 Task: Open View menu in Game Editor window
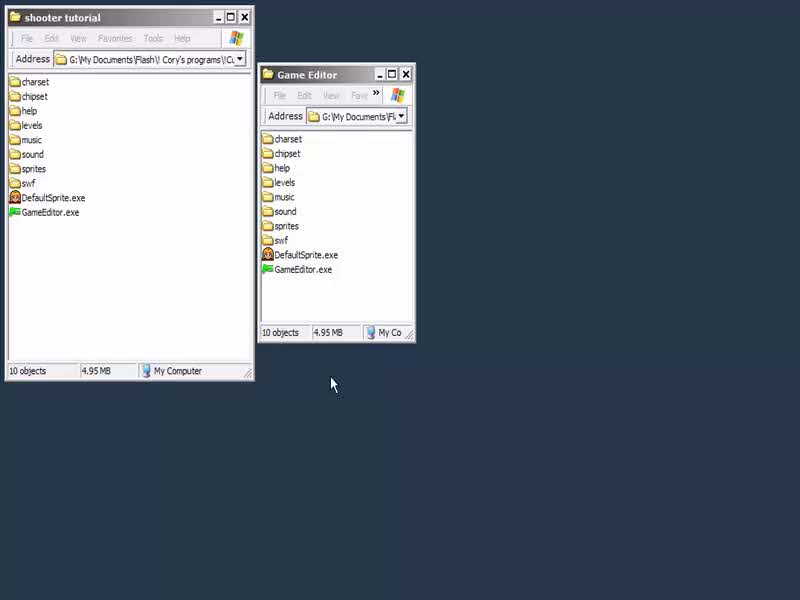tap(331, 96)
